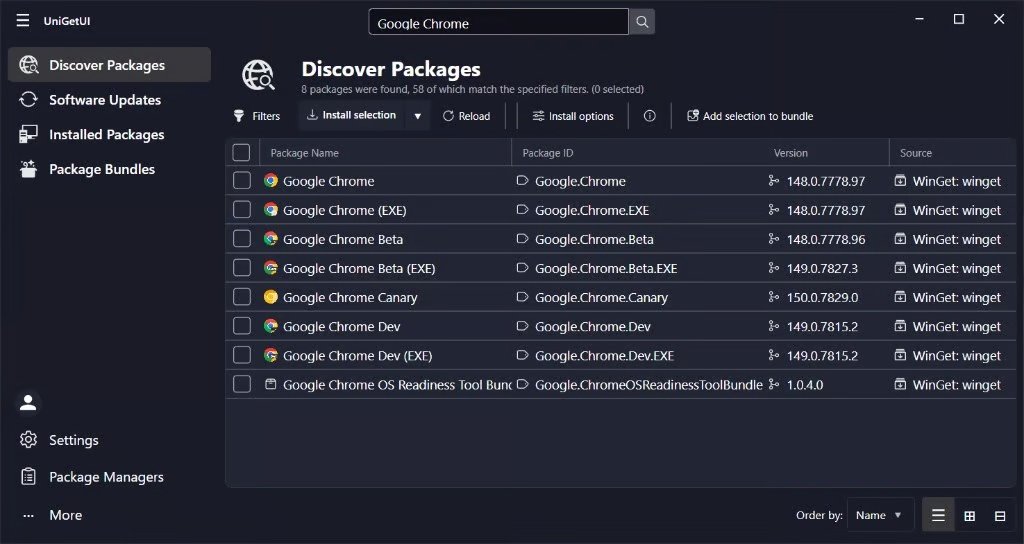1024x544 pixels.
Task: Select version text 149.0.7827.3
Action: 822,268
